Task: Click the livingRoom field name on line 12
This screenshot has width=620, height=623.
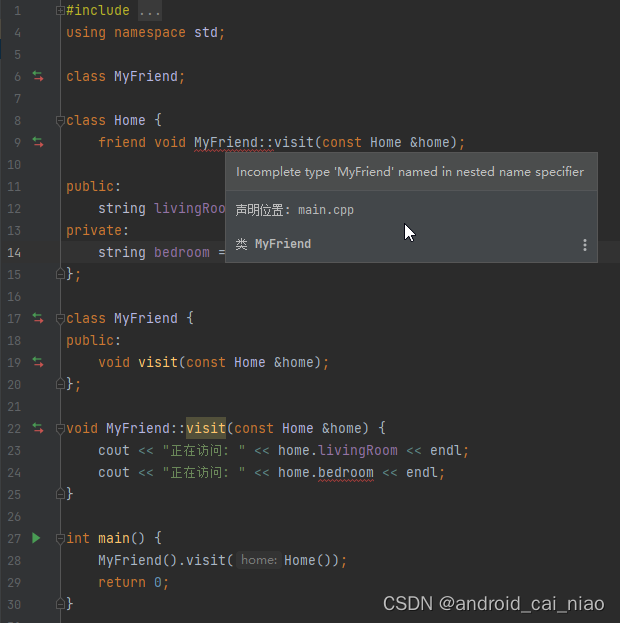Action: click(190, 209)
